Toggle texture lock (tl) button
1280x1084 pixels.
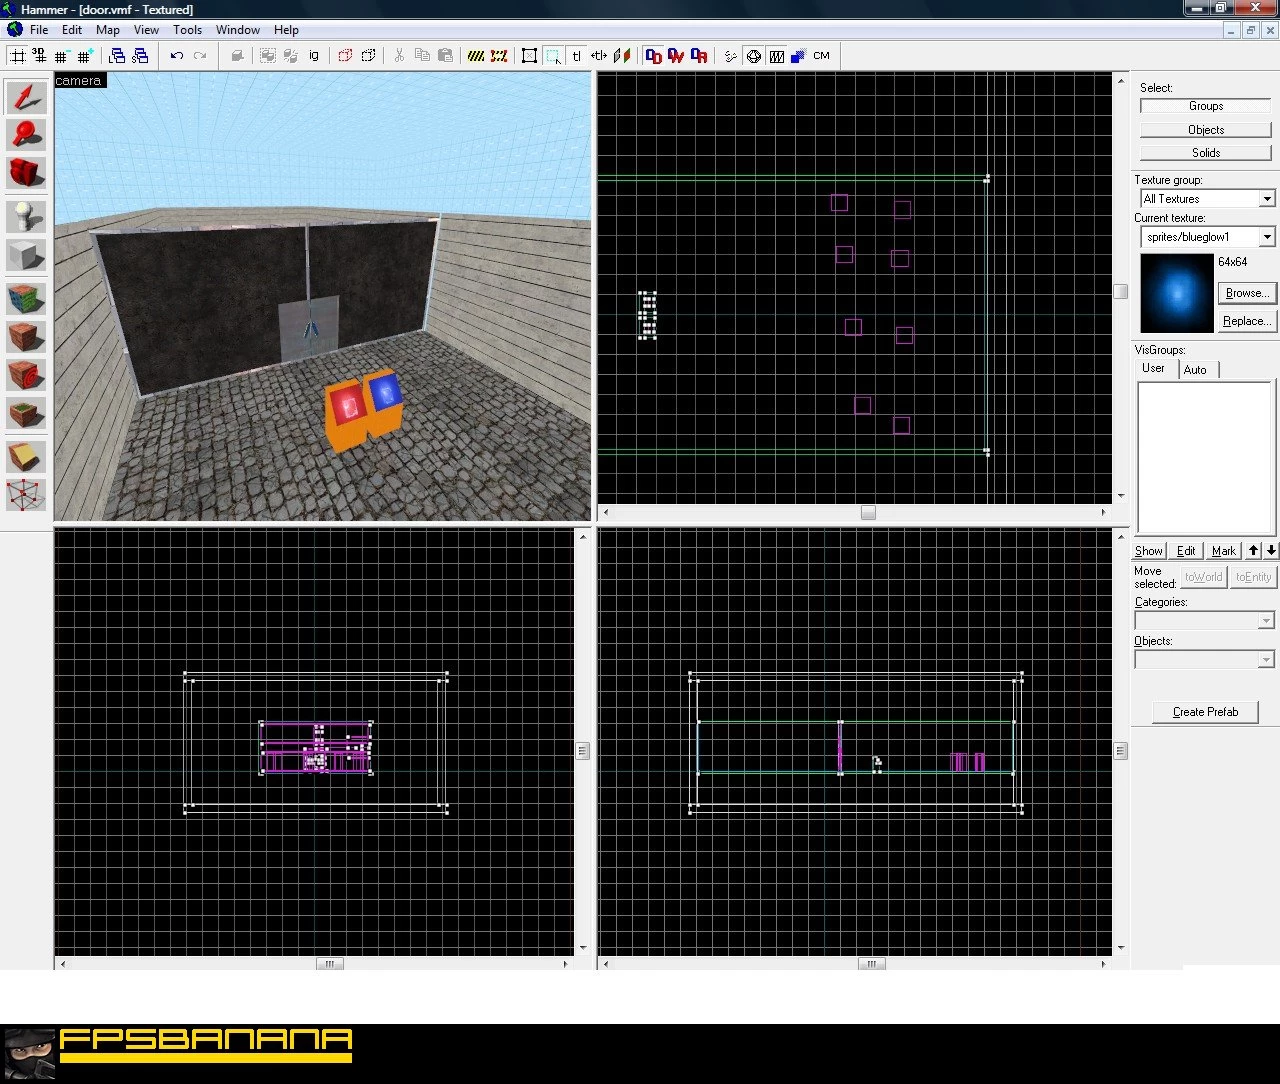click(x=576, y=56)
